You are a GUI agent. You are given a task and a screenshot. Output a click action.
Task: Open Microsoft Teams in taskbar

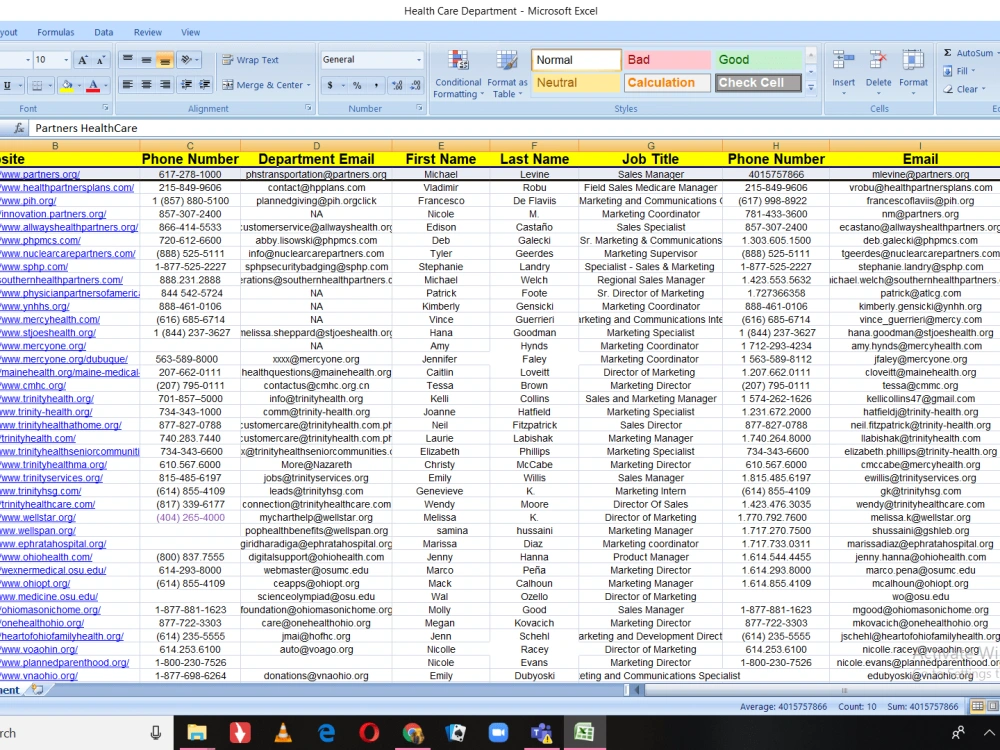[541, 733]
